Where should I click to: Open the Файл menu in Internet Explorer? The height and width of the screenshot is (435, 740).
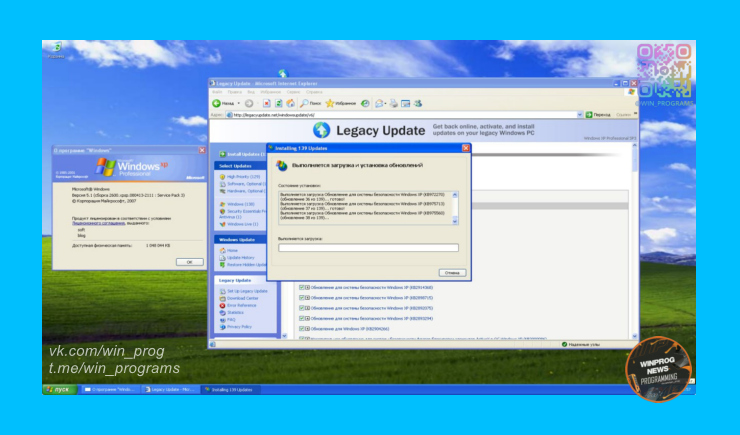click(217, 92)
